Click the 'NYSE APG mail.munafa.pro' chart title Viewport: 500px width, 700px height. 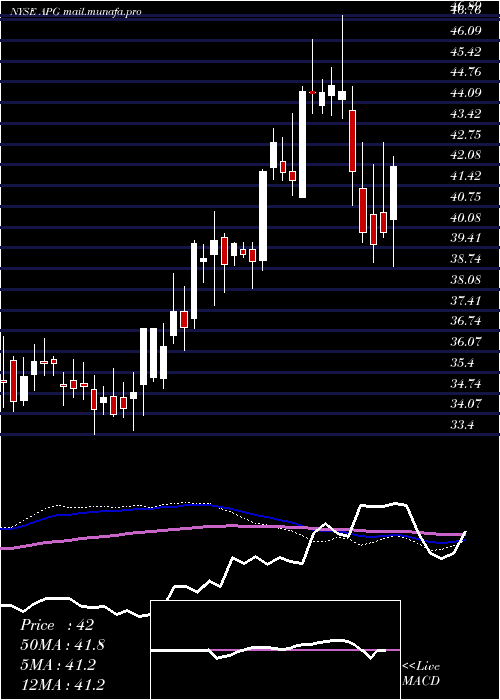[x=77, y=12]
